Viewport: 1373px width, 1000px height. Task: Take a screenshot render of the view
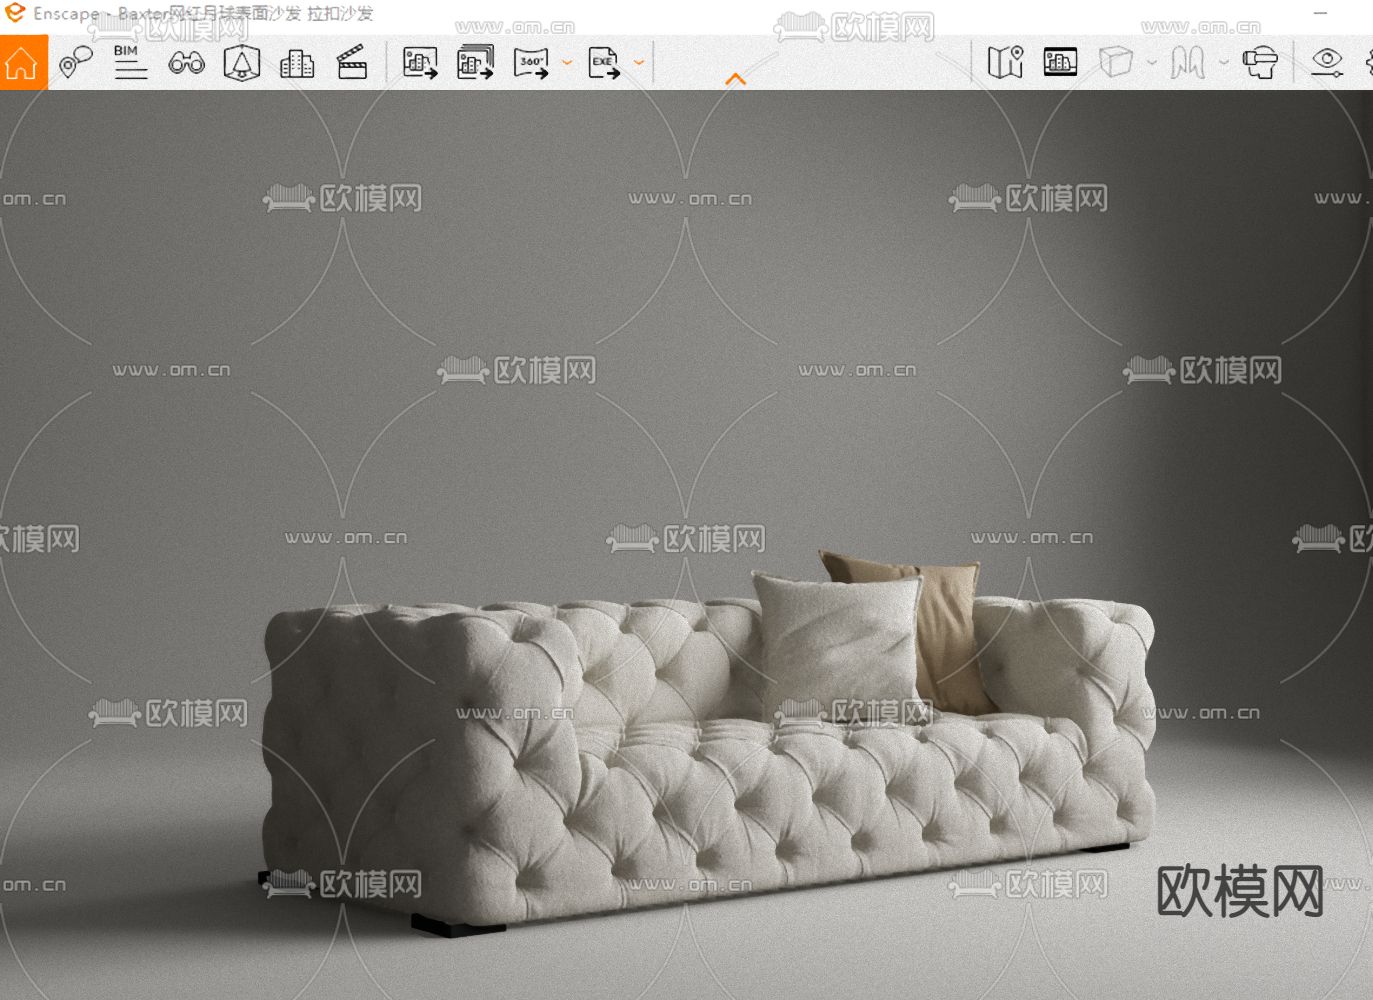point(420,63)
